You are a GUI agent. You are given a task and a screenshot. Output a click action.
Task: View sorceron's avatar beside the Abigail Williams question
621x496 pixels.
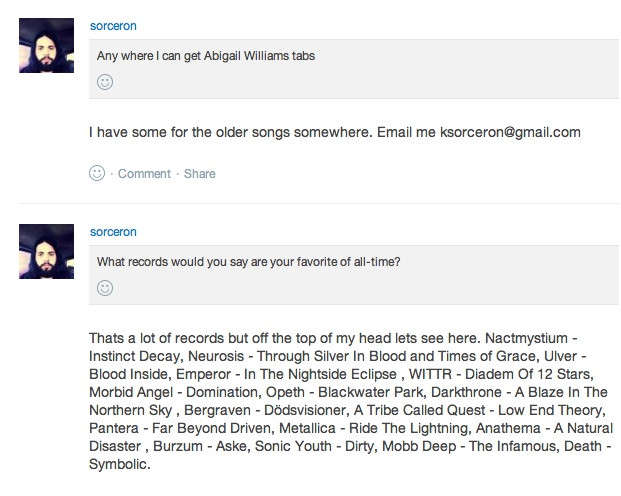tap(46, 45)
